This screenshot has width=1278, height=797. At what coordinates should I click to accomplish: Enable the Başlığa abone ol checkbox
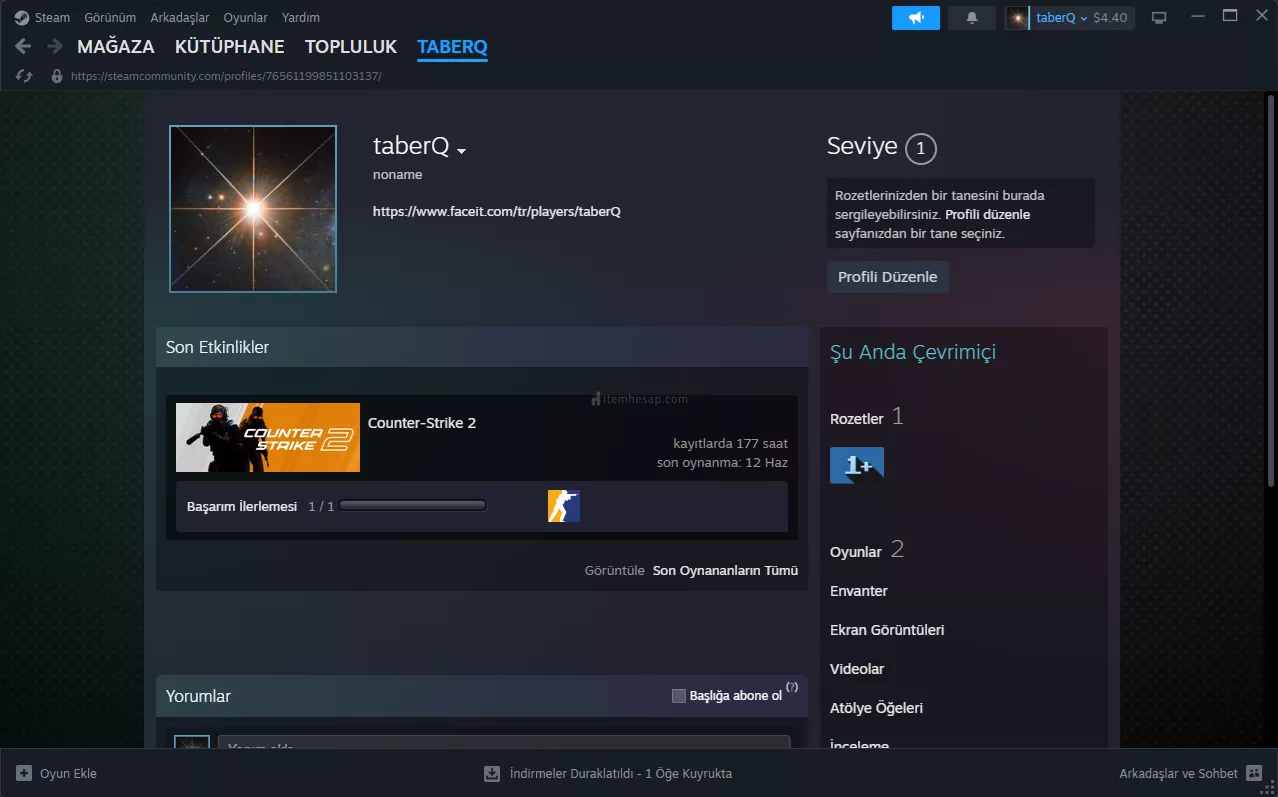(x=679, y=696)
